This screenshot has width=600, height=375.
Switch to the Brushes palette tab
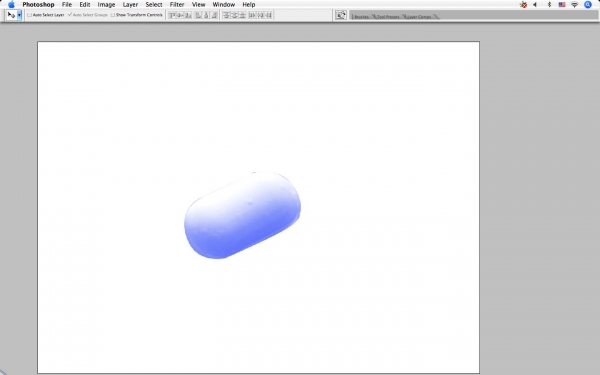(x=361, y=17)
